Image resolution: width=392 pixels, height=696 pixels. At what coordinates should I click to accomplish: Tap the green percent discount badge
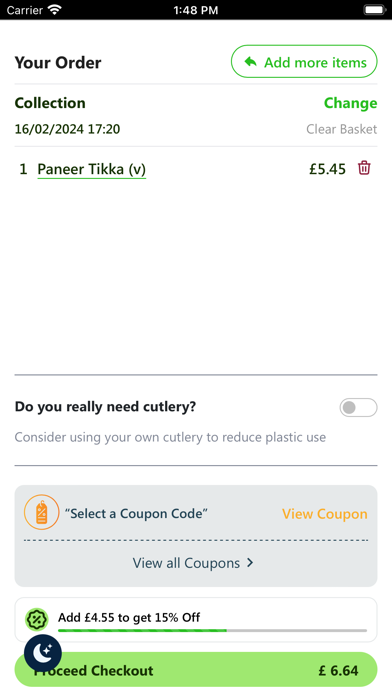(37, 619)
